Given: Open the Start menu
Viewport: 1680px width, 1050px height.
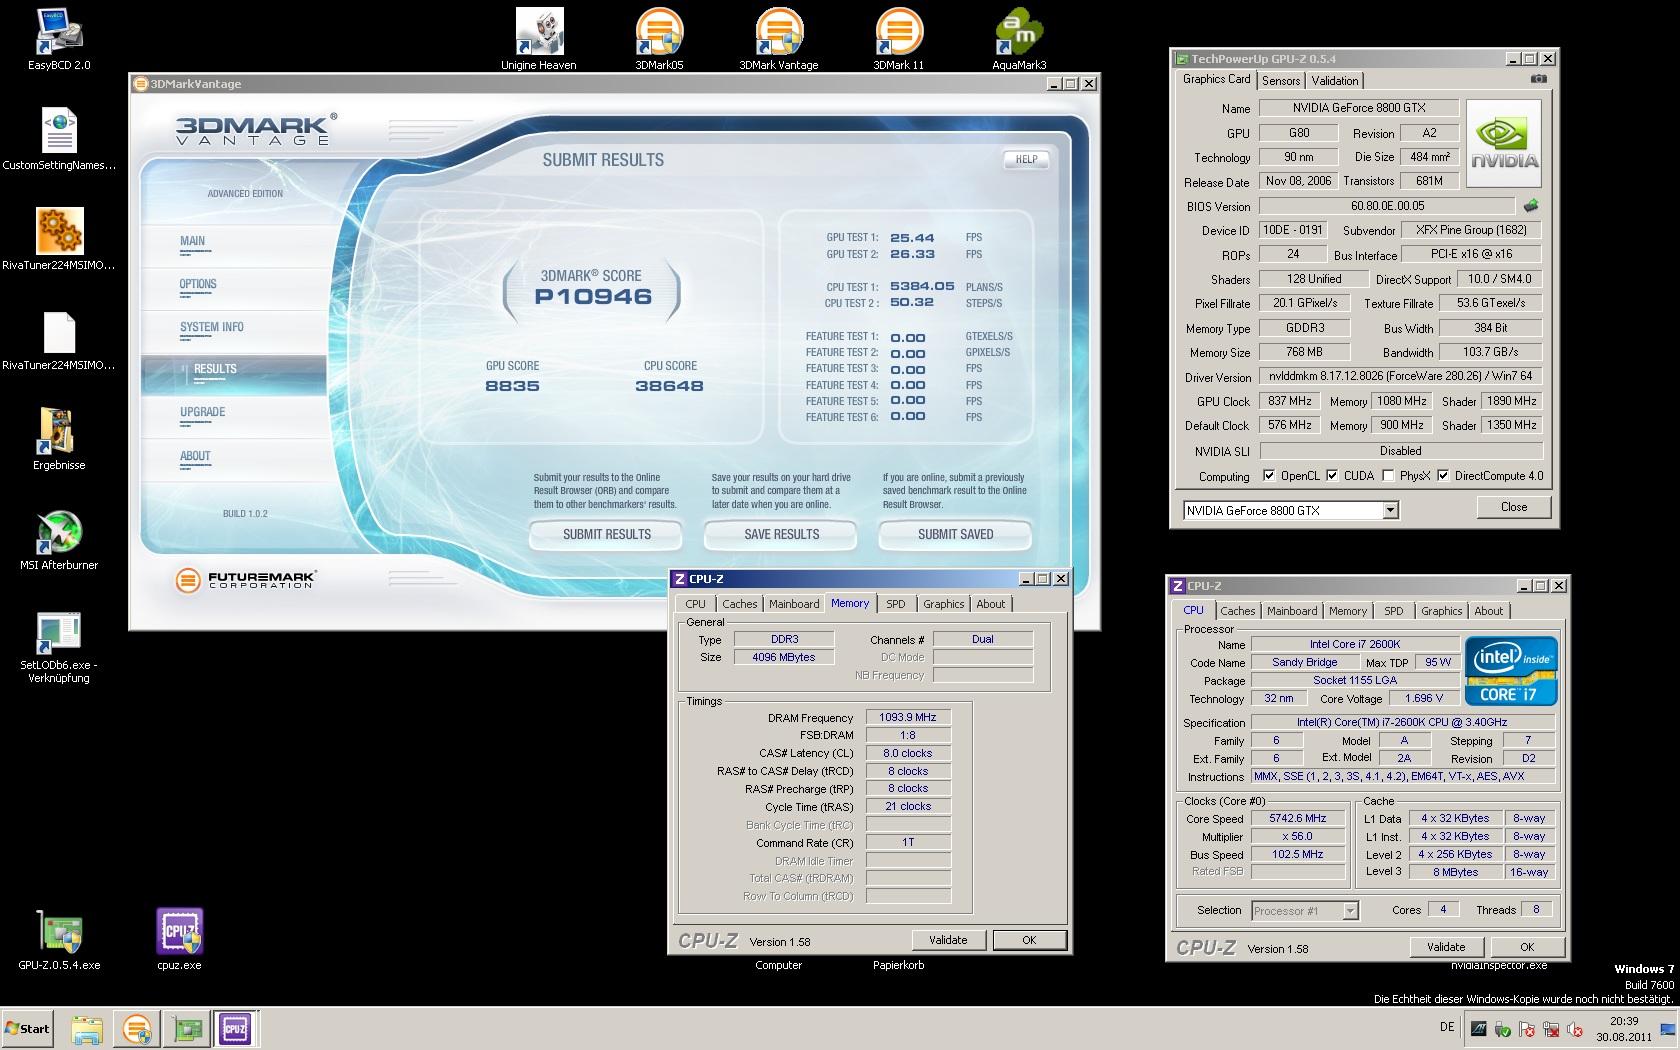Looking at the screenshot, I should (28, 1028).
